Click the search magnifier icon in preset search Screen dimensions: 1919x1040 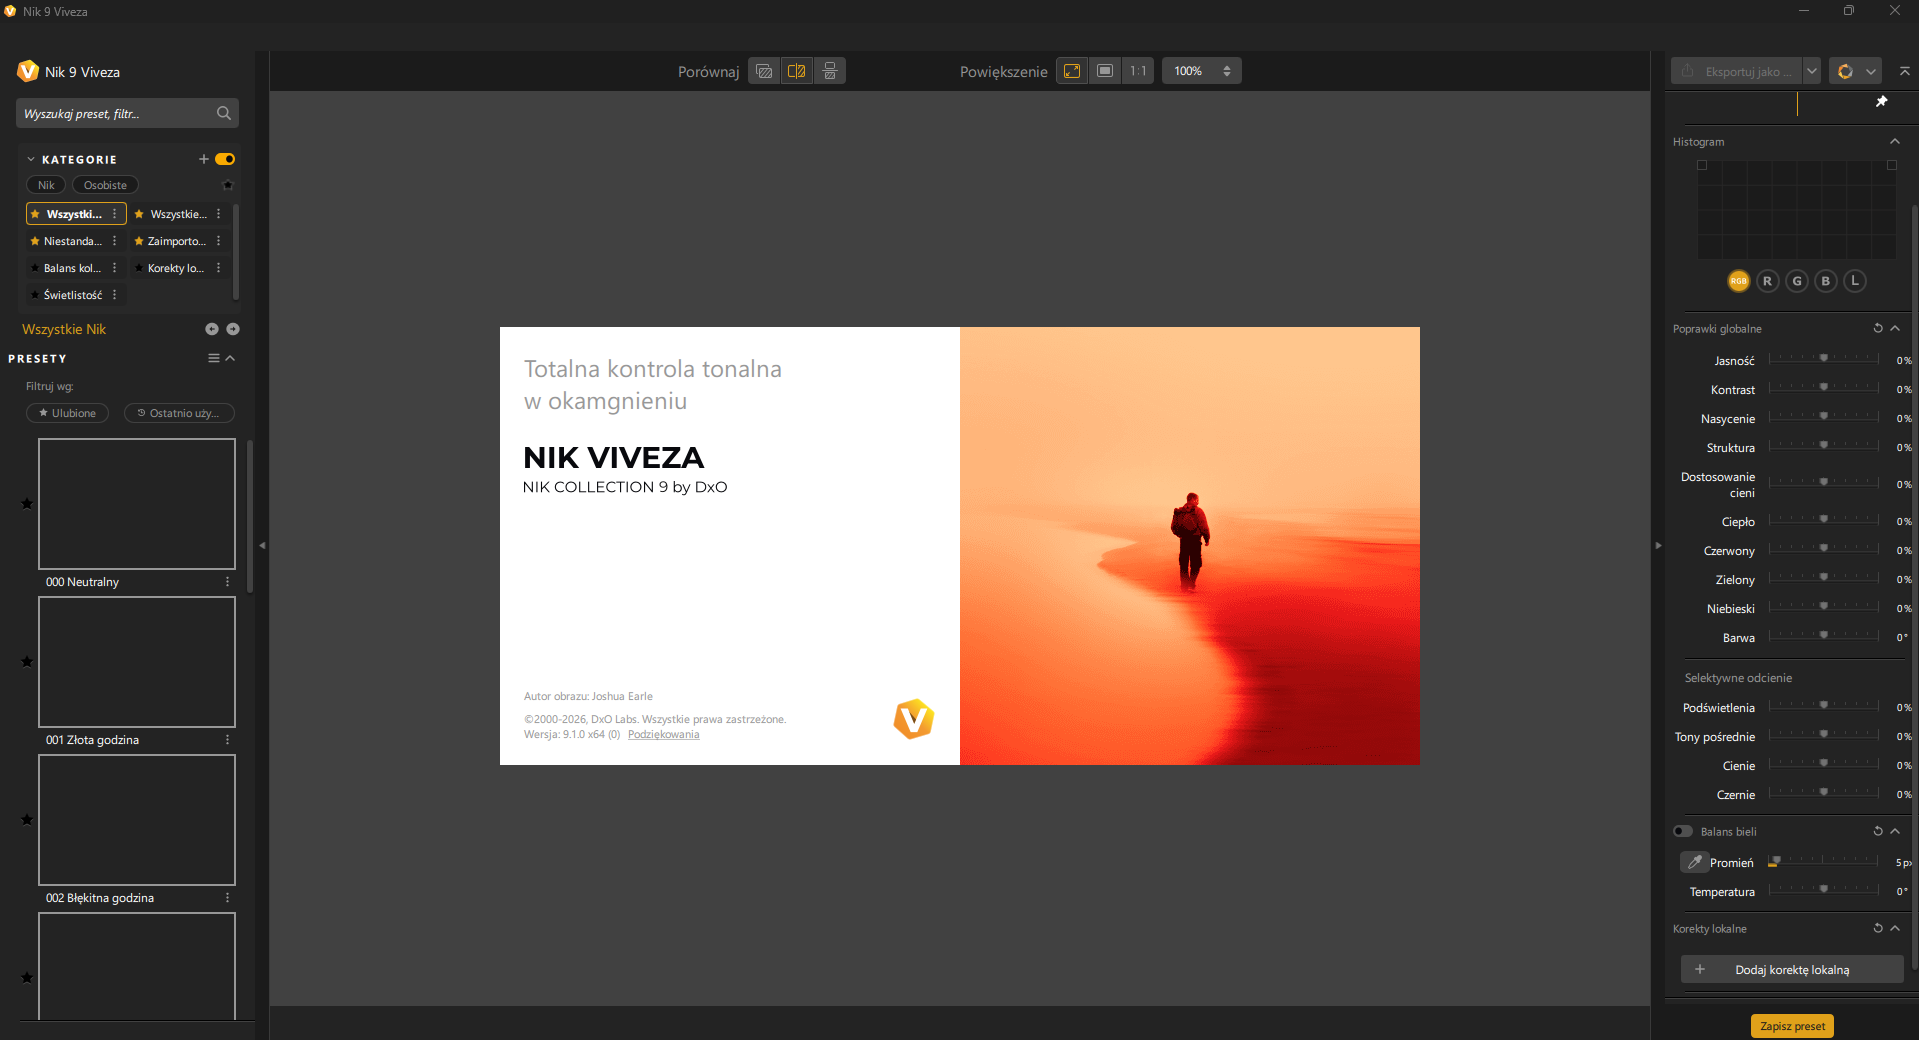pos(224,113)
